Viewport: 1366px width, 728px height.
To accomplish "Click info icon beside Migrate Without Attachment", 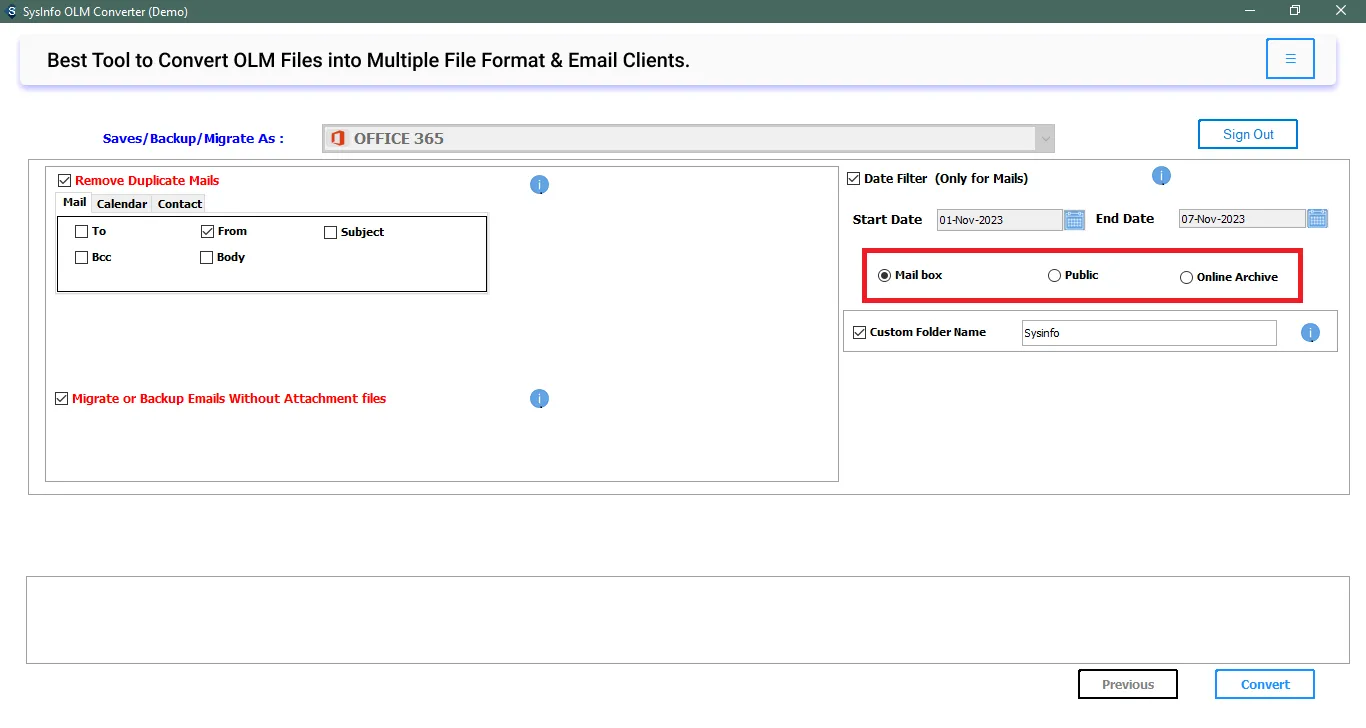I will tap(539, 399).
